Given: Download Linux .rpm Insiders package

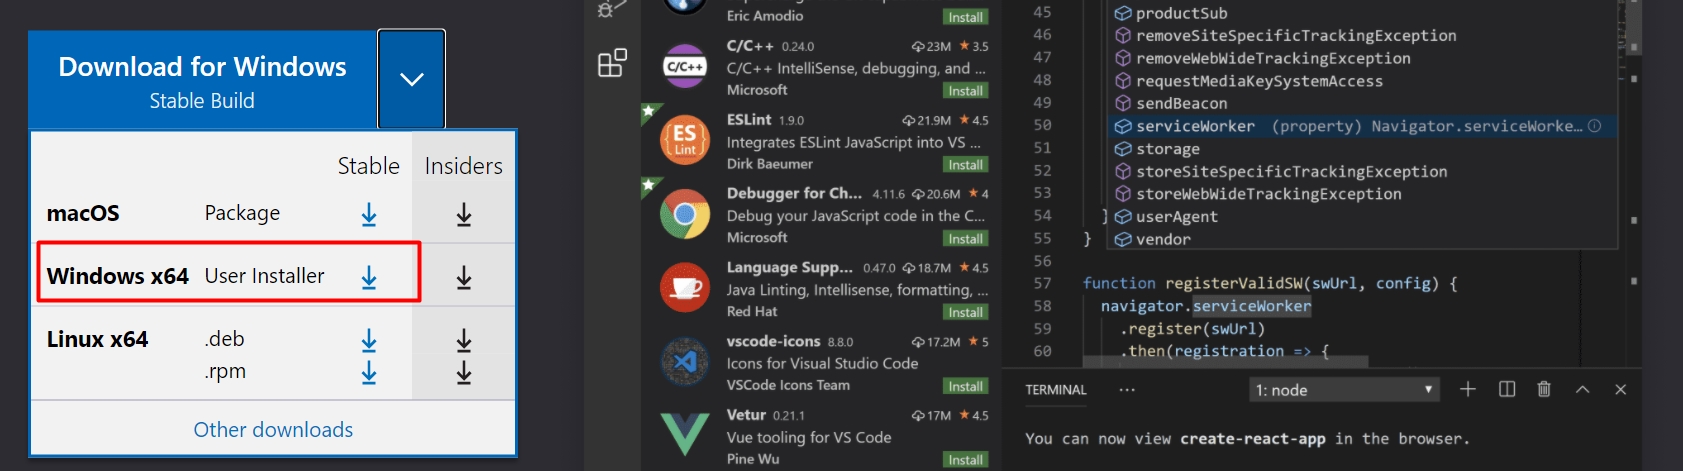Looking at the screenshot, I should point(464,372).
